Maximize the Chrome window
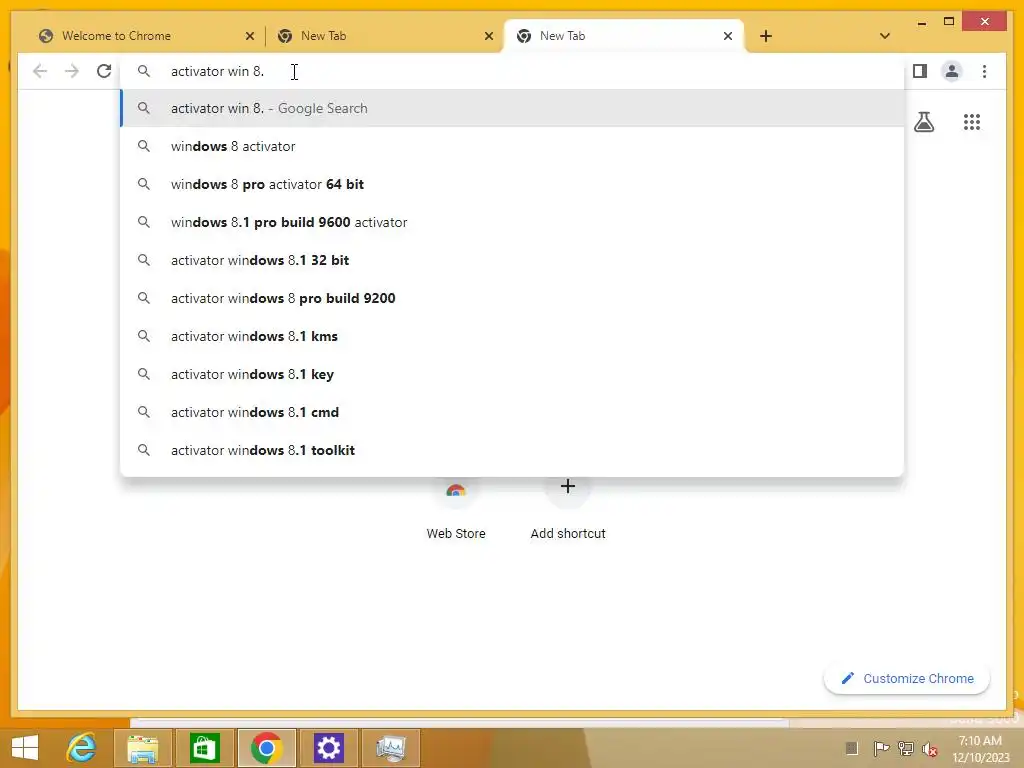Viewport: 1024px width, 768px height. click(x=949, y=22)
